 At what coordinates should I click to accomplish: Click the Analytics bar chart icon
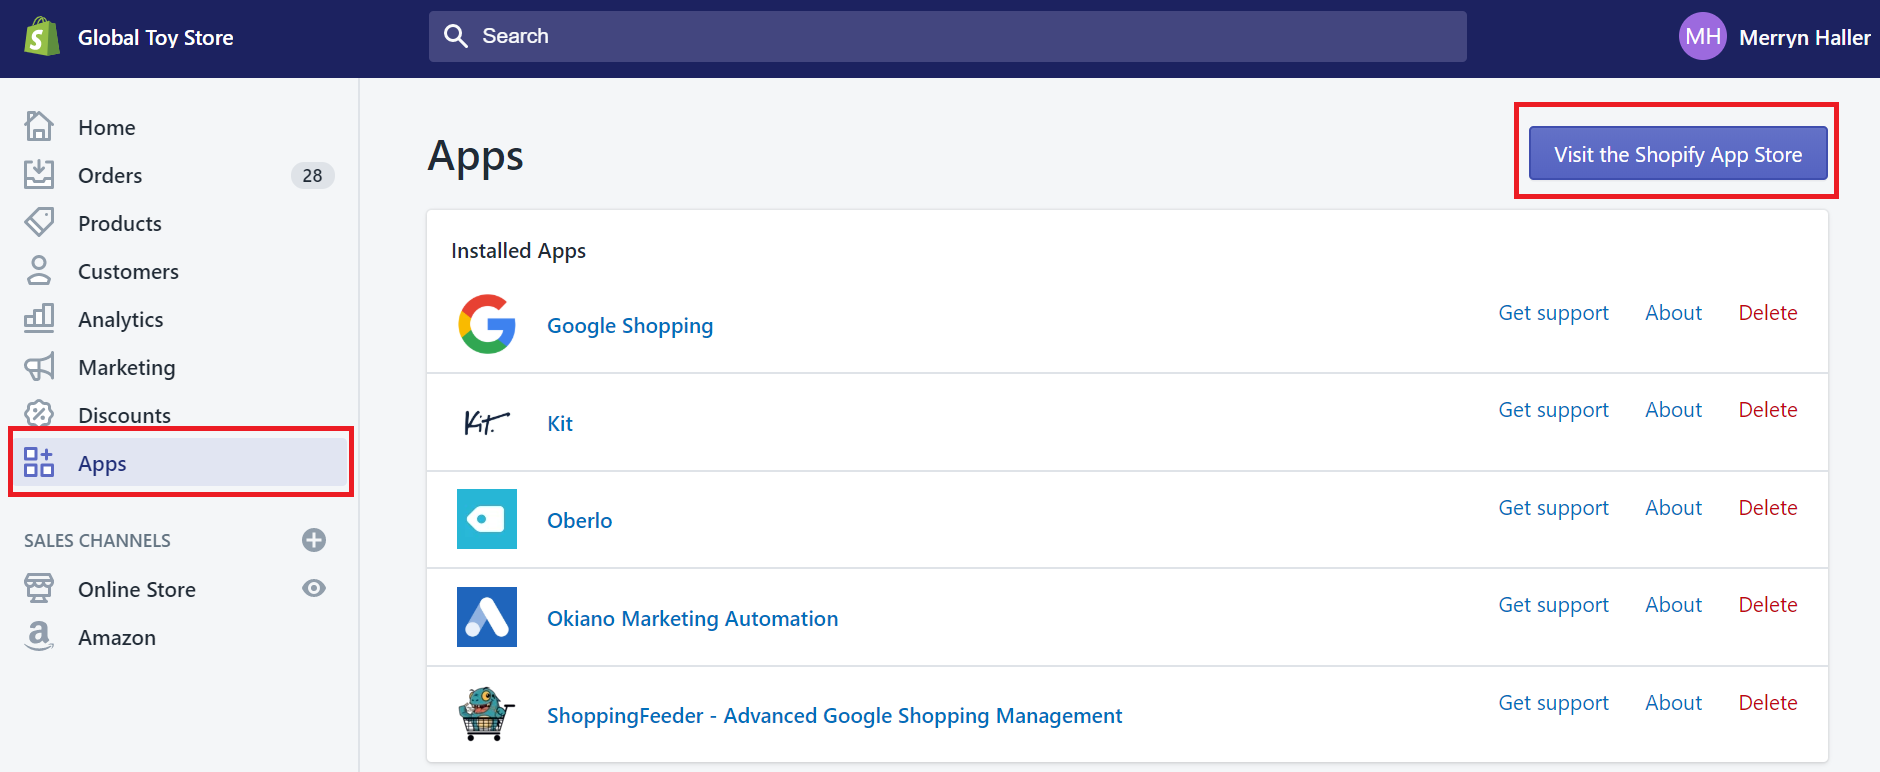tap(39, 318)
